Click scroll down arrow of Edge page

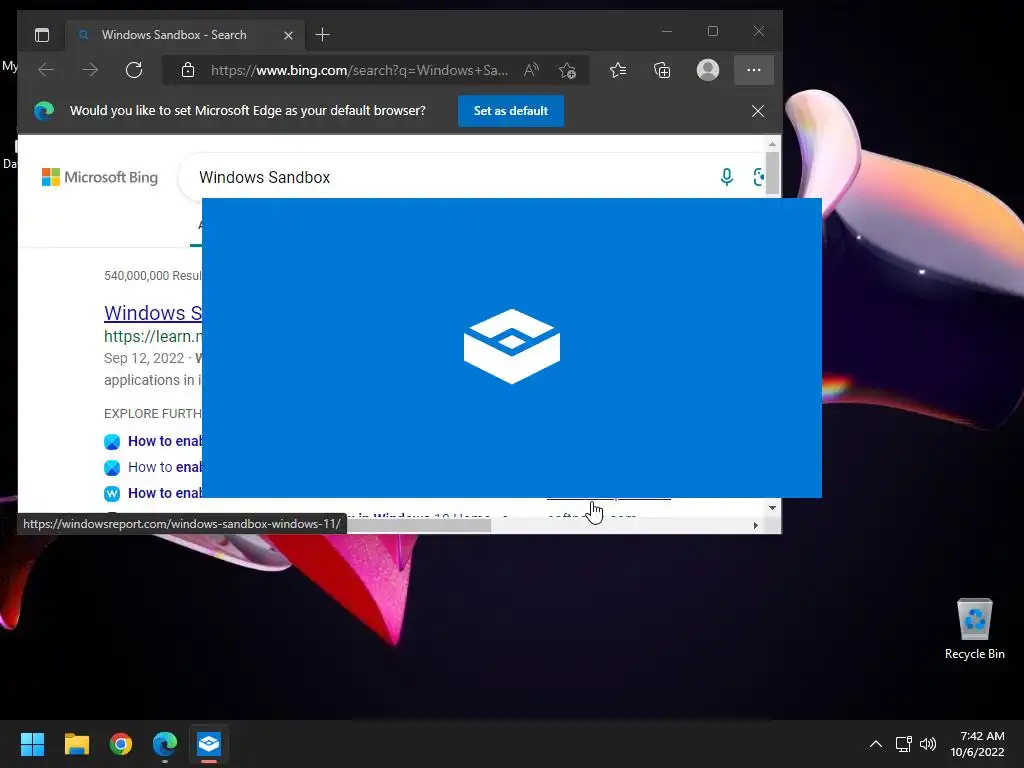click(772, 507)
